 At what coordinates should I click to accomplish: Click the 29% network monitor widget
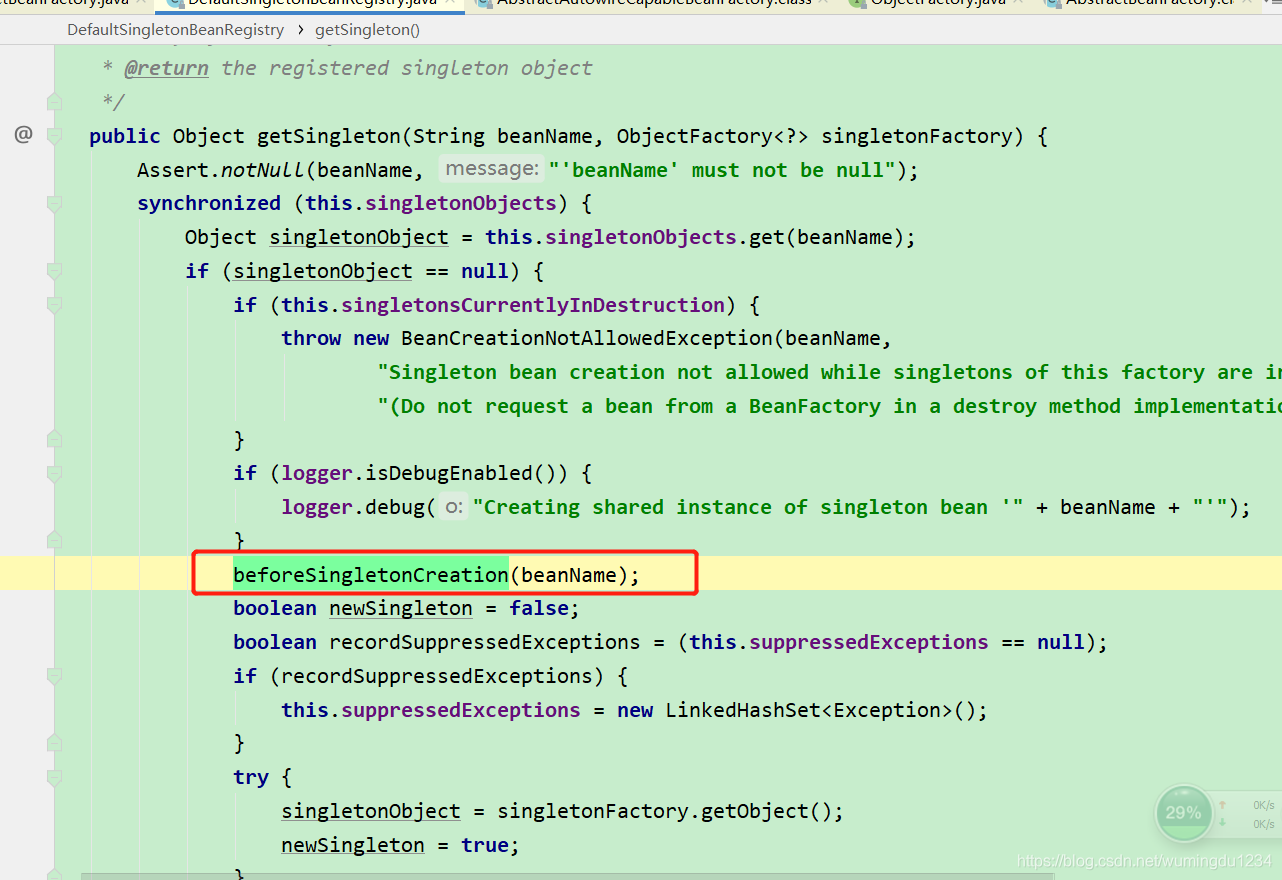click(x=1184, y=813)
